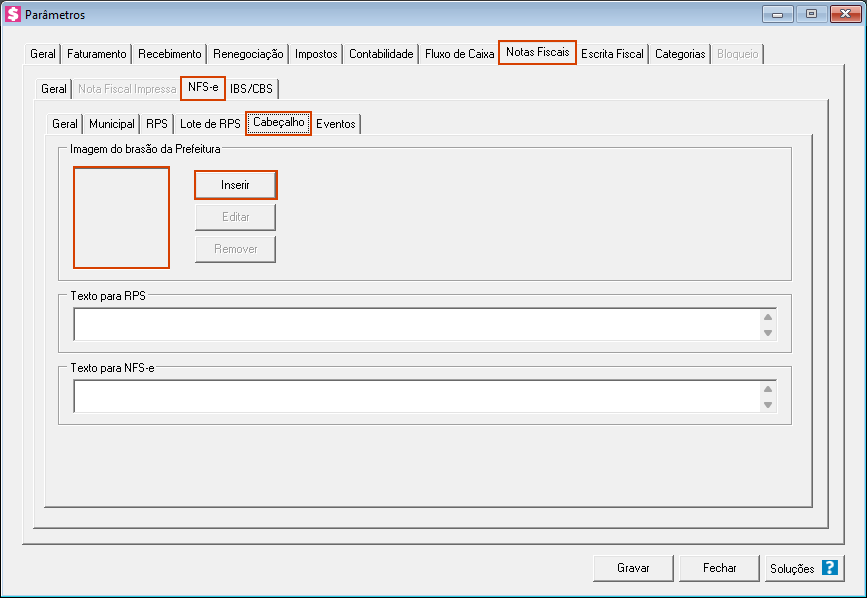Click the Soluções help question-mark icon
Screen dimensions: 867x598
click(829, 568)
